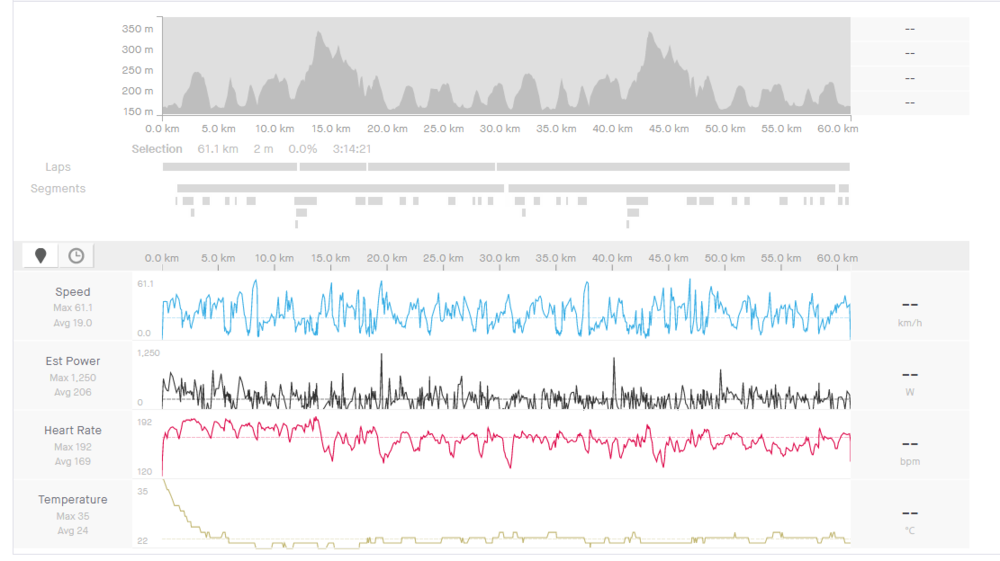Select the first lap bar
The width and height of the screenshot is (1000, 561).
click(229, 167)
